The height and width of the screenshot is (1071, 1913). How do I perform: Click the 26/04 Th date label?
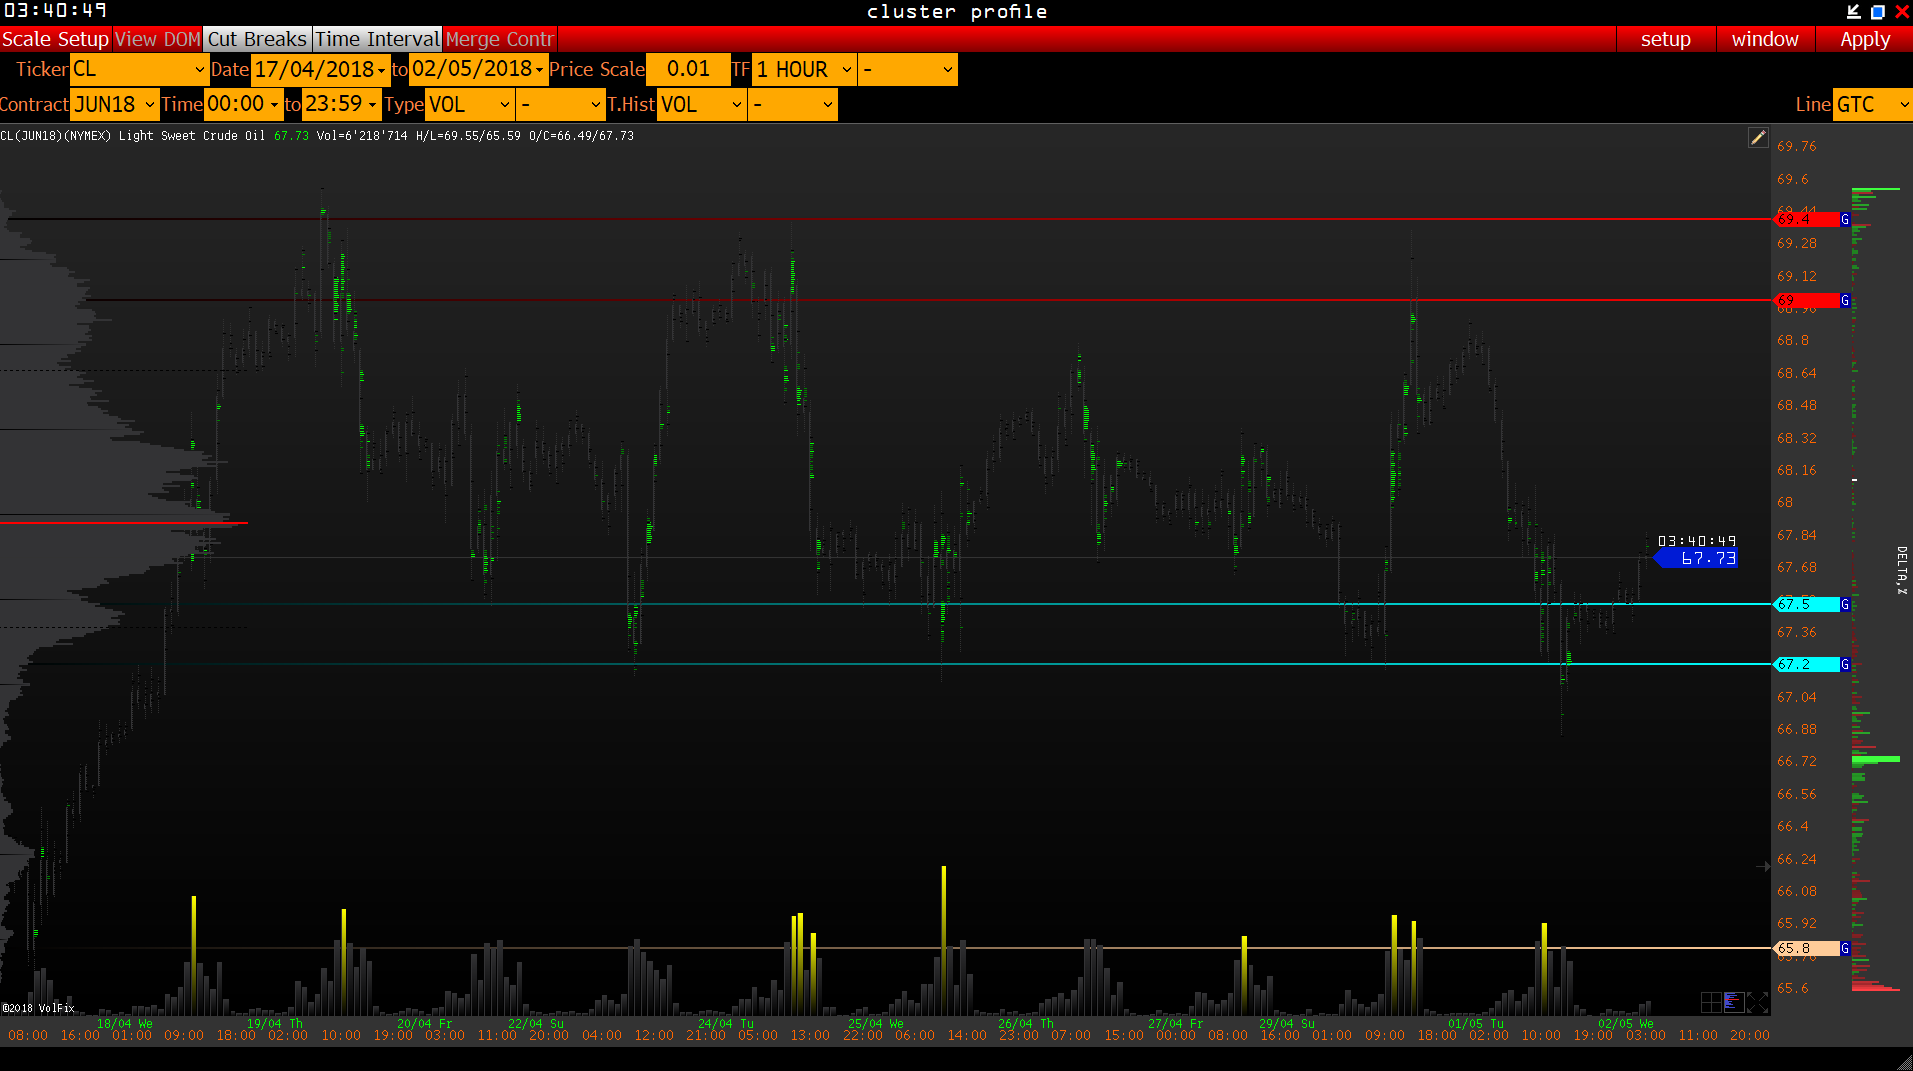[1026, 1024]
